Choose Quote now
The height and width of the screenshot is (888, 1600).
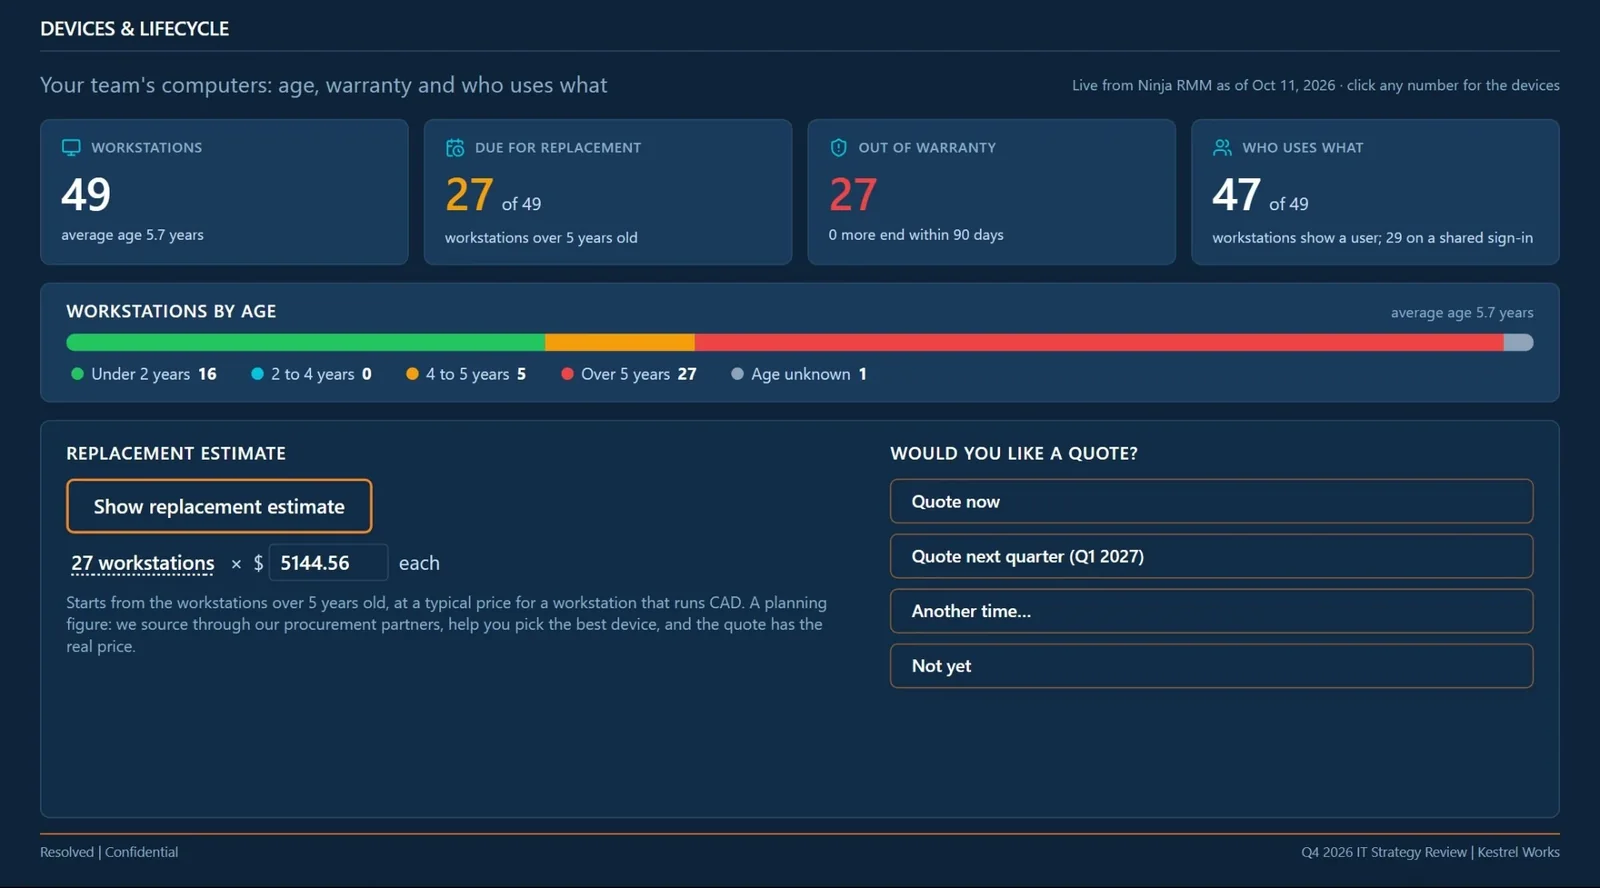click(1211, 501)
